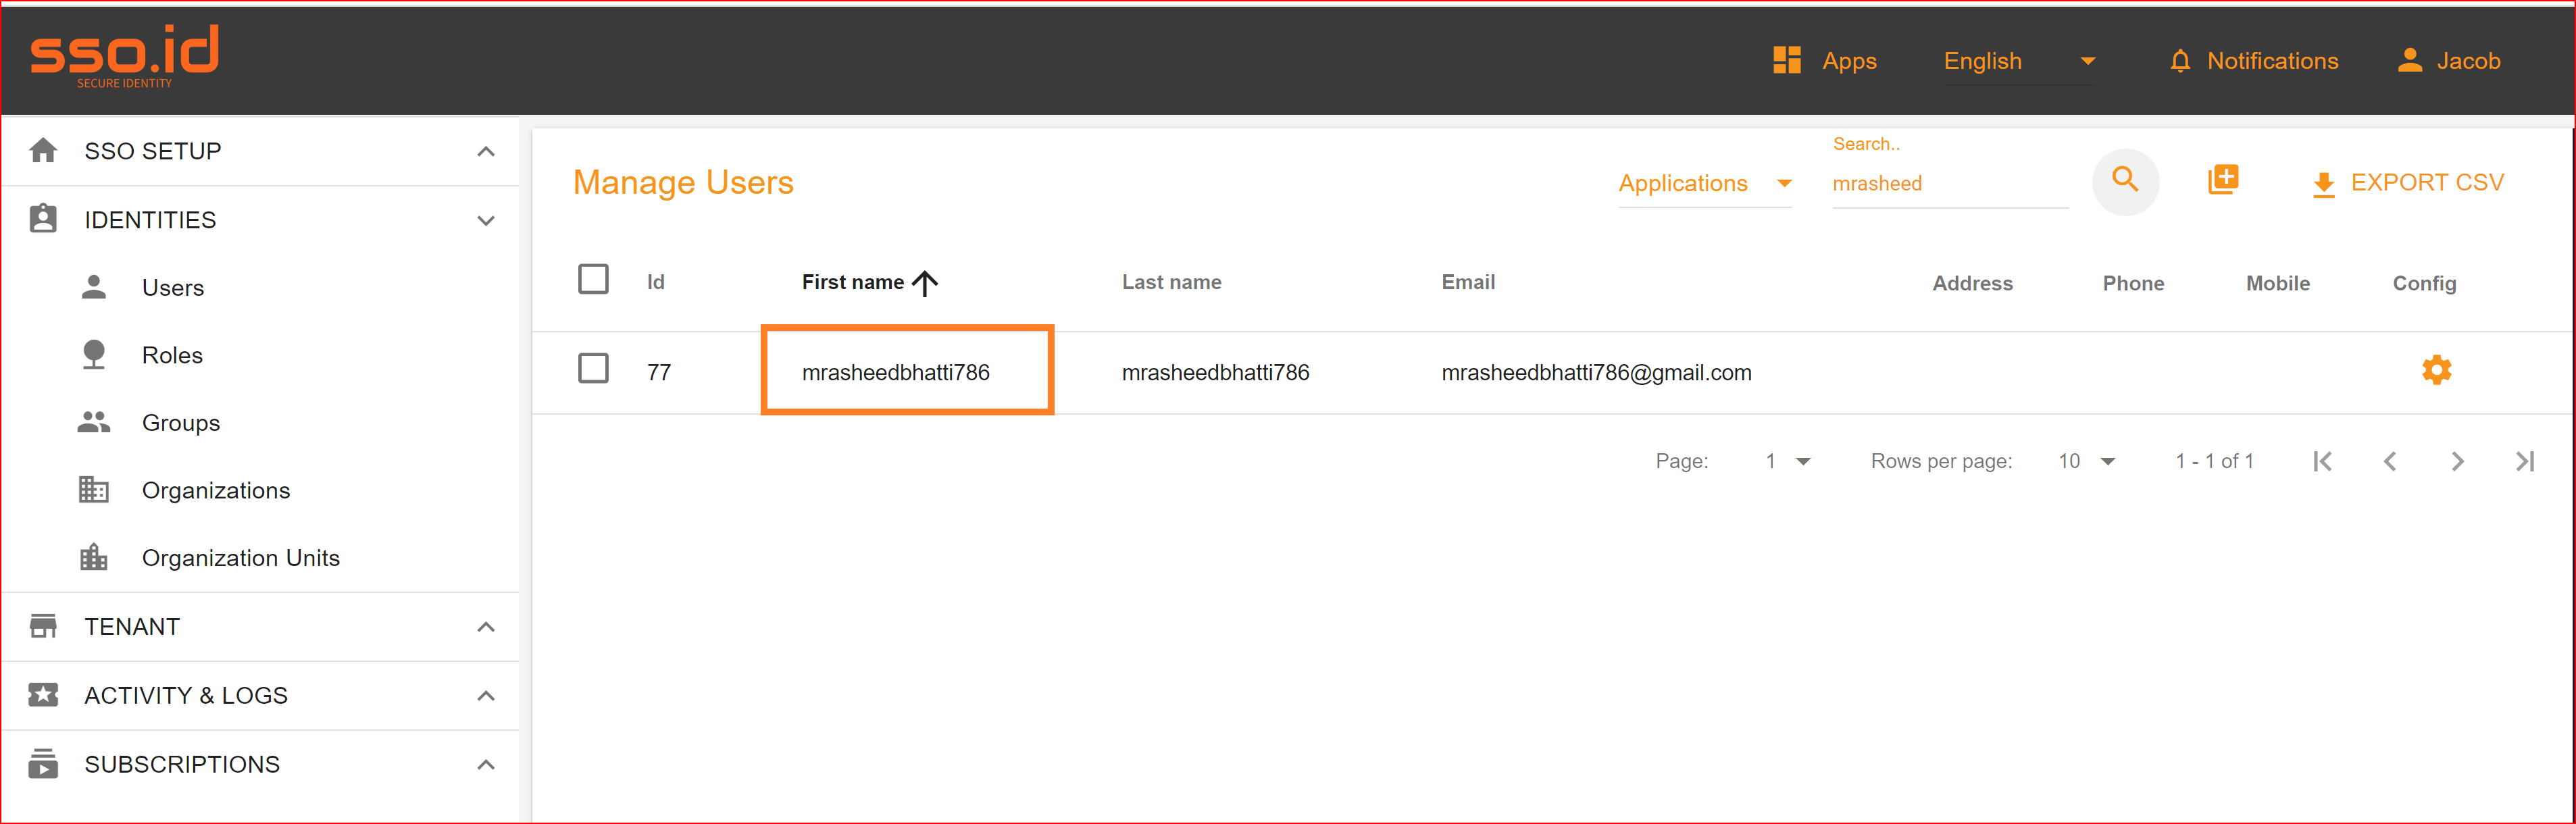Click the First name sort arrow
This screenshot has height=824, width=2576.
coord(924,283)
